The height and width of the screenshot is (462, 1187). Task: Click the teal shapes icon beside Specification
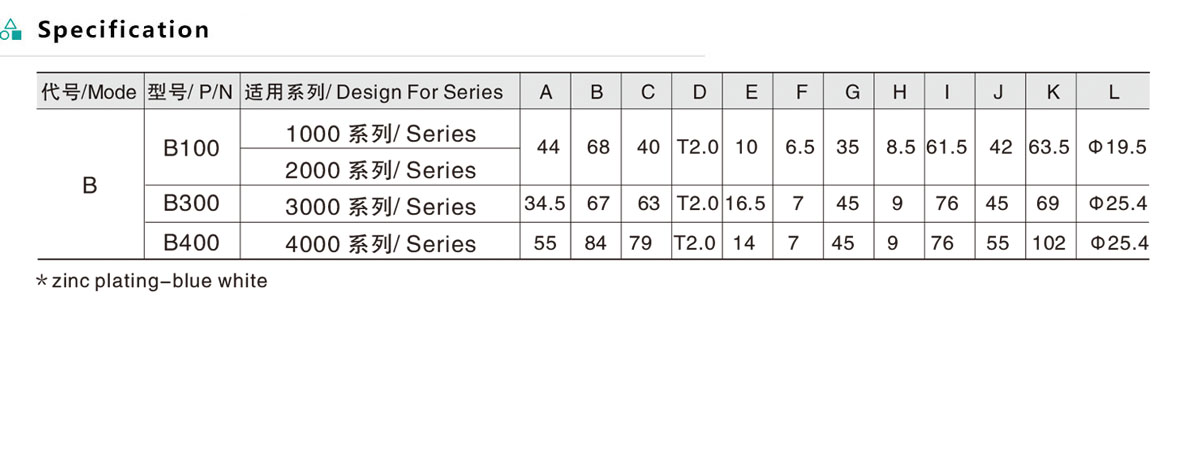pos(11,29)
